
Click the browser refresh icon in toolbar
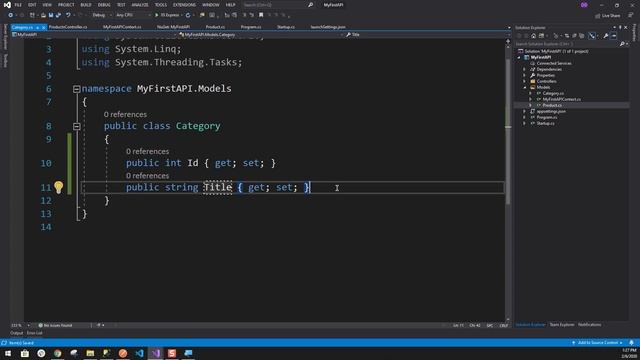click(188, 15)
